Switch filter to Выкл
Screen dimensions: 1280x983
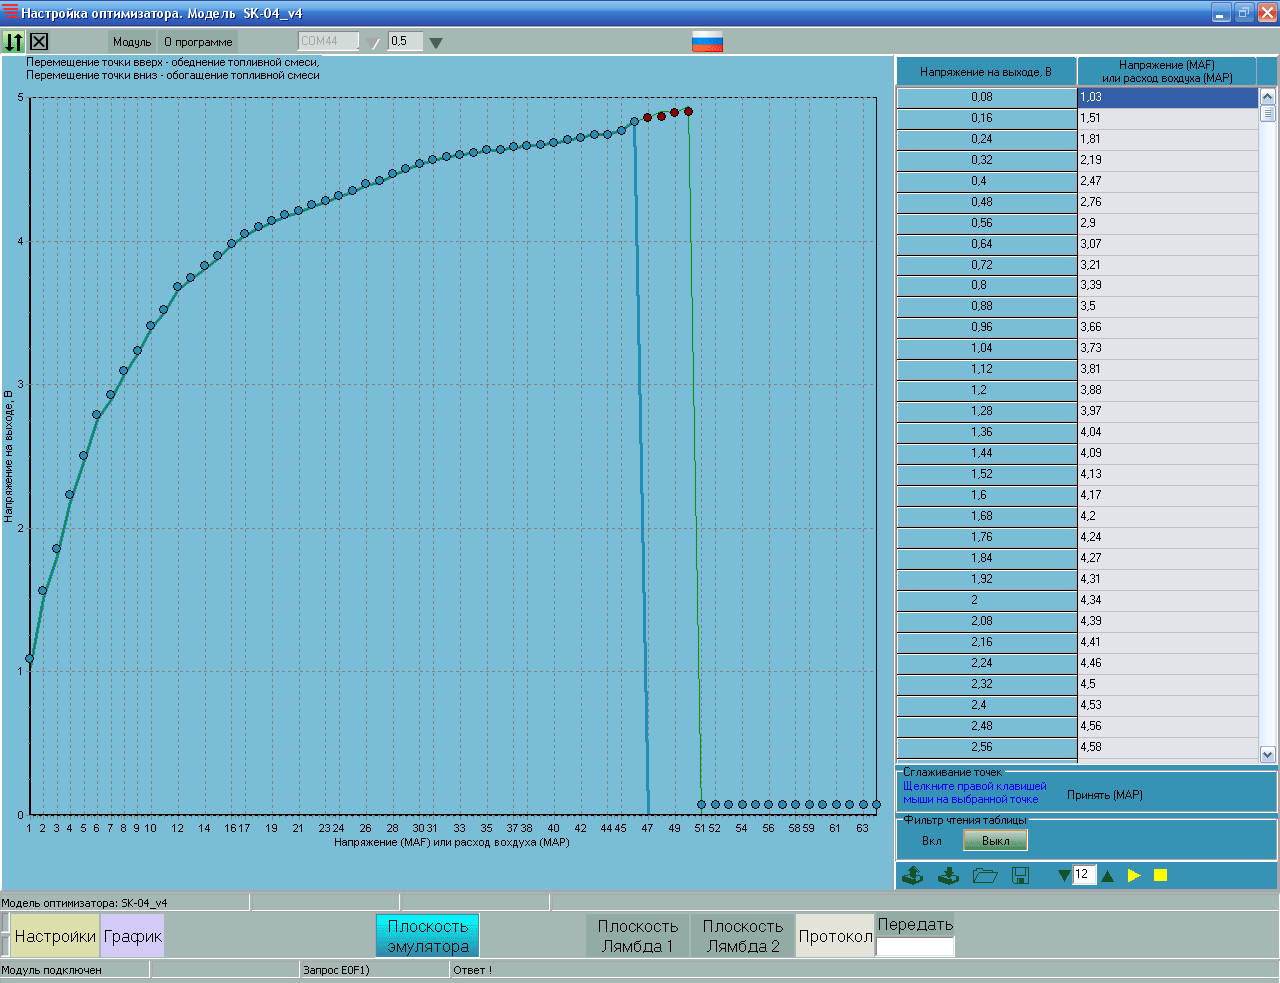[x=995, y=841]
